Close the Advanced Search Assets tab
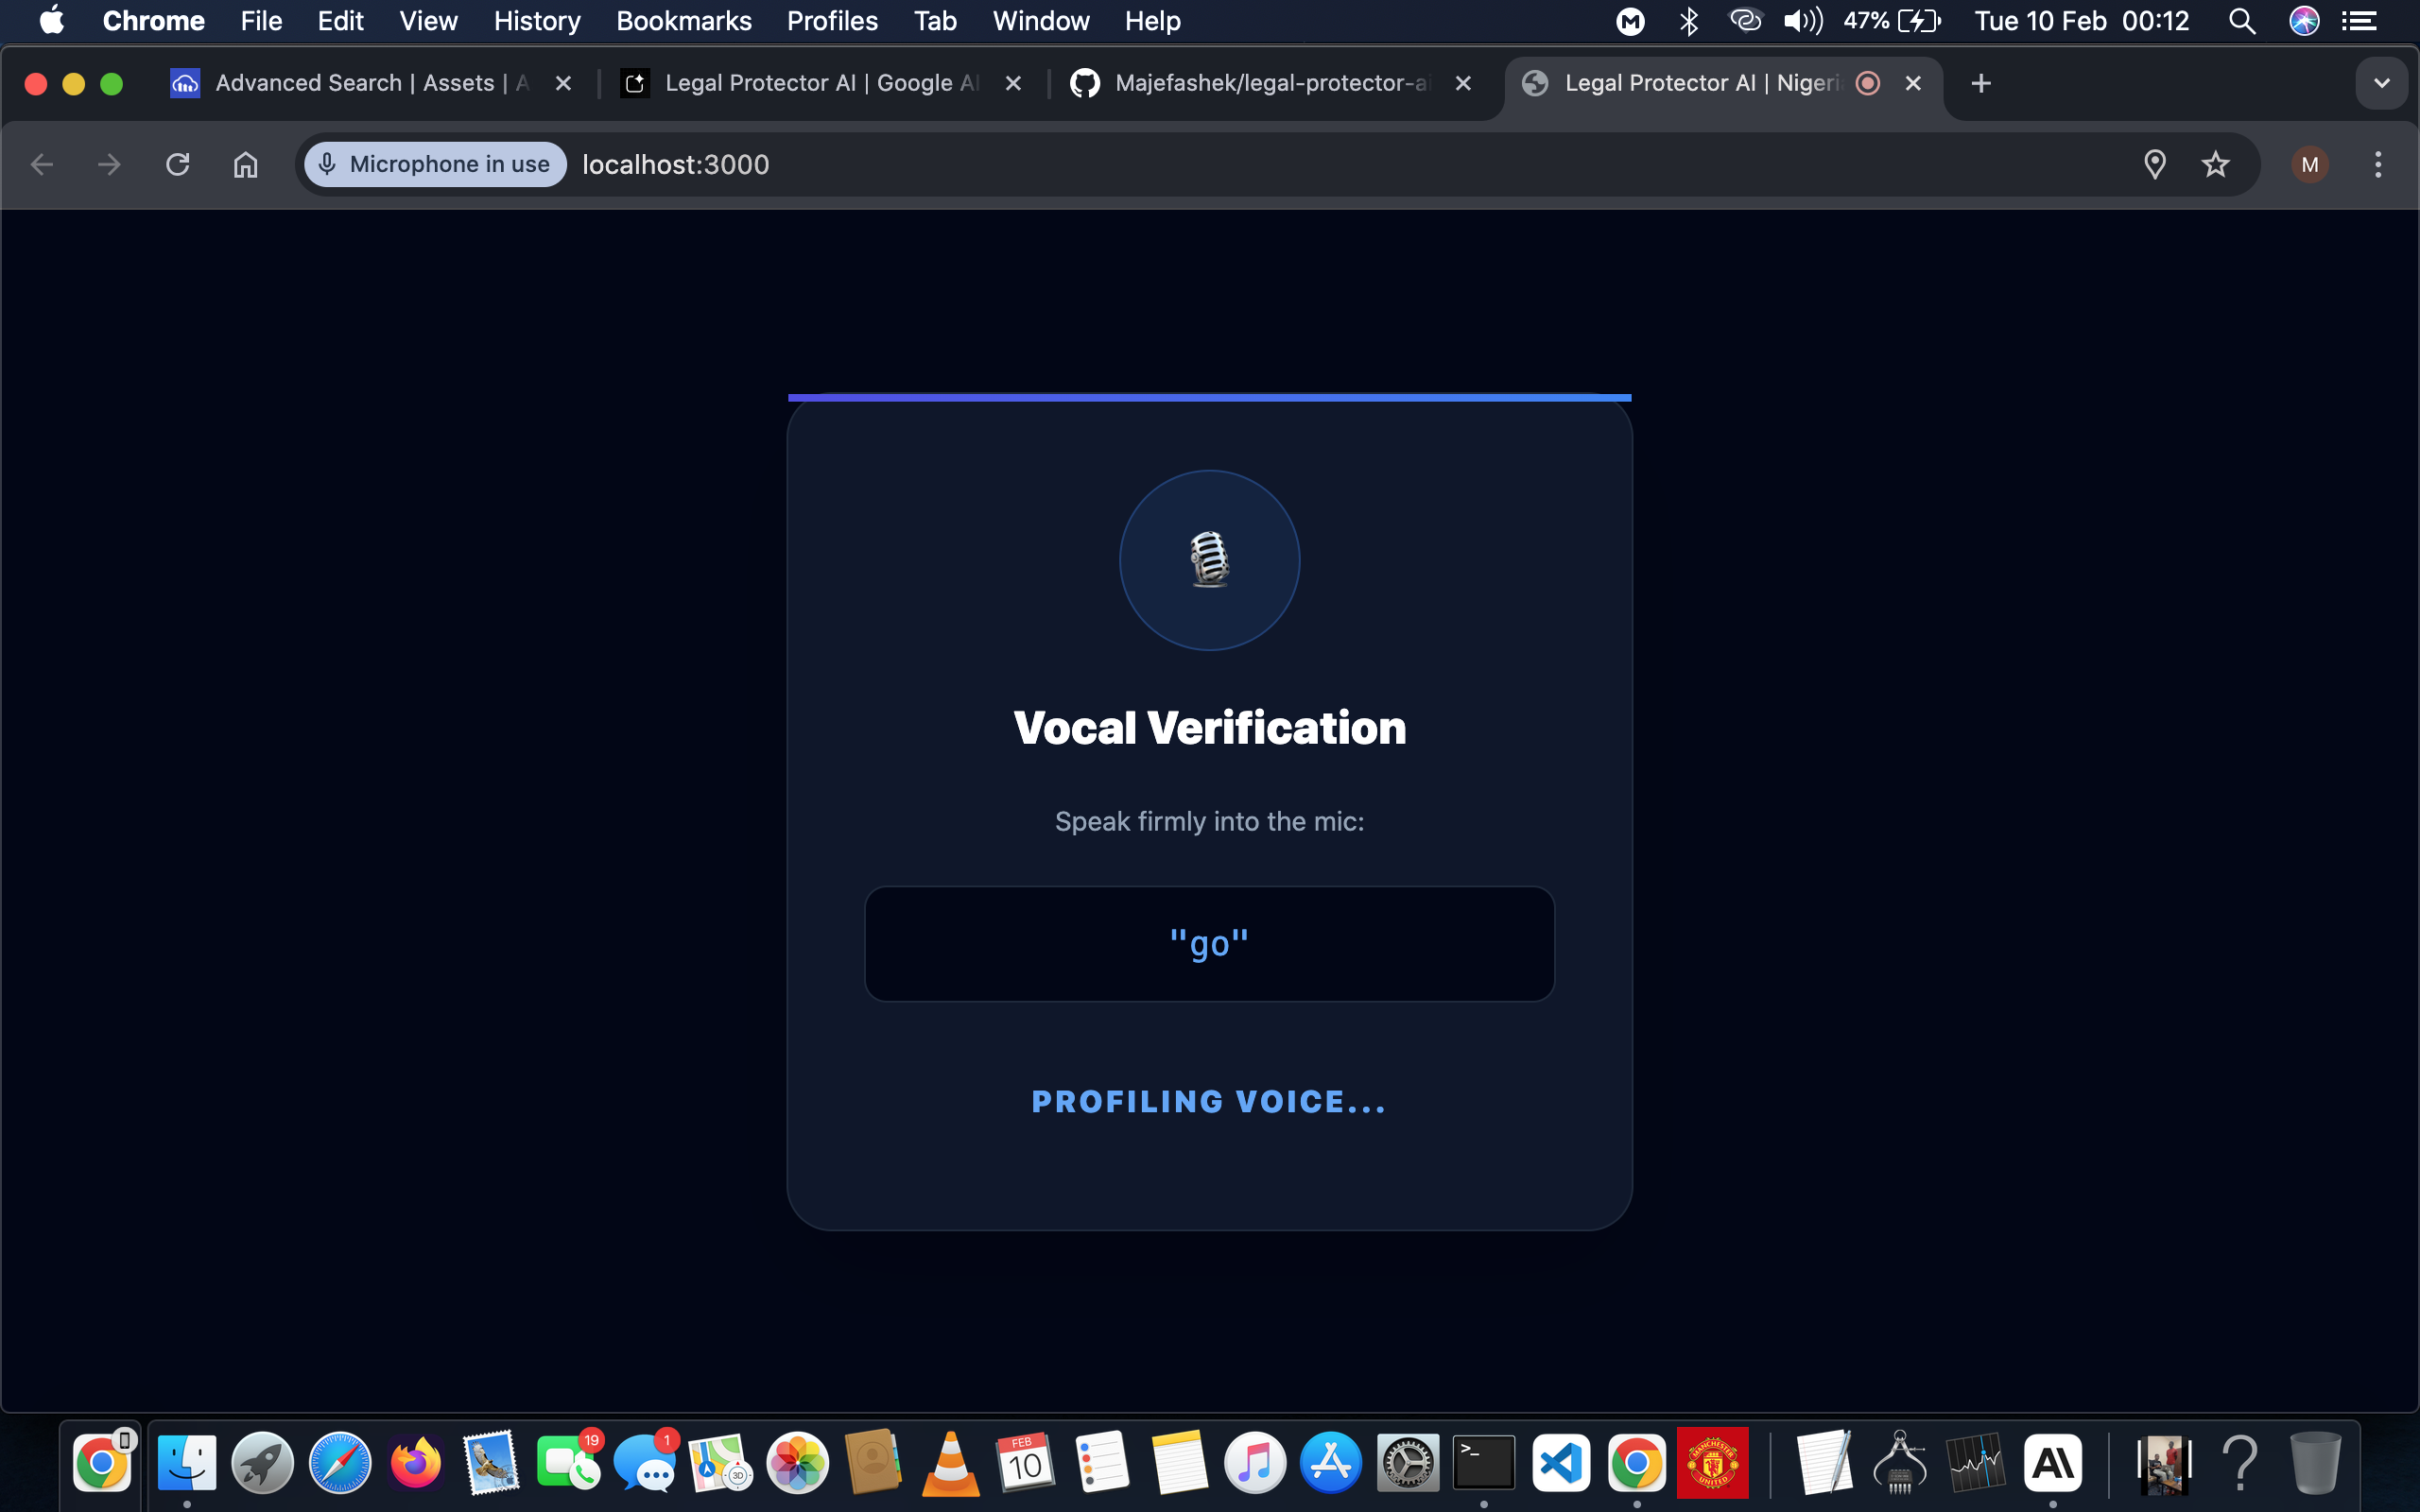The height and width of the screenshot is (1512, 2420). tap(563, 83)
